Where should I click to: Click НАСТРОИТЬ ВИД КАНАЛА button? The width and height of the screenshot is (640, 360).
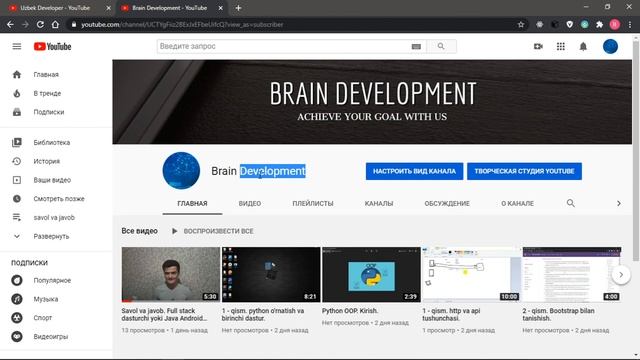tap(414, 171)
